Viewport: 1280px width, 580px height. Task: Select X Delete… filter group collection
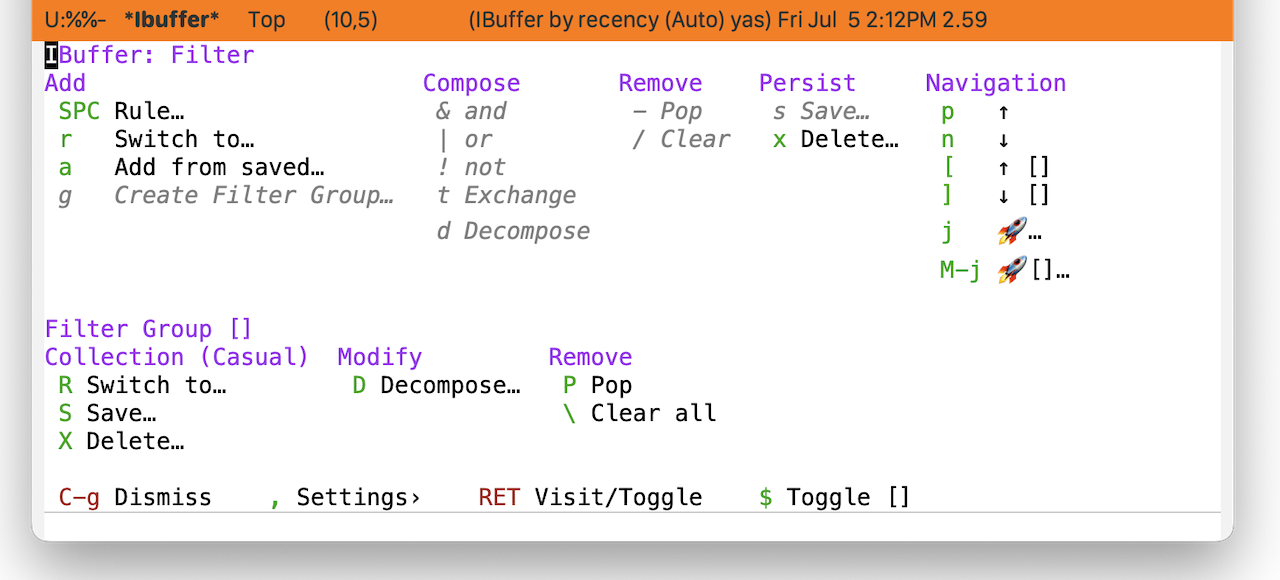121,441
